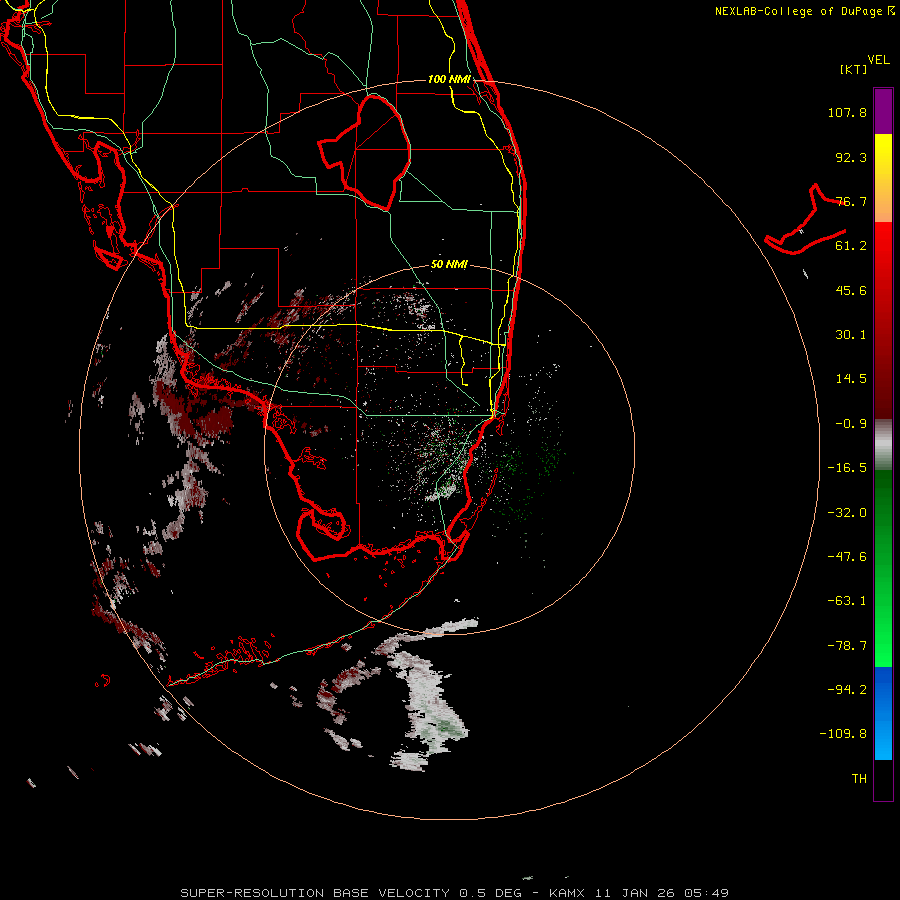Click the -94.2 velocity scale value
The image size is (900, 900).
[847, 690]
